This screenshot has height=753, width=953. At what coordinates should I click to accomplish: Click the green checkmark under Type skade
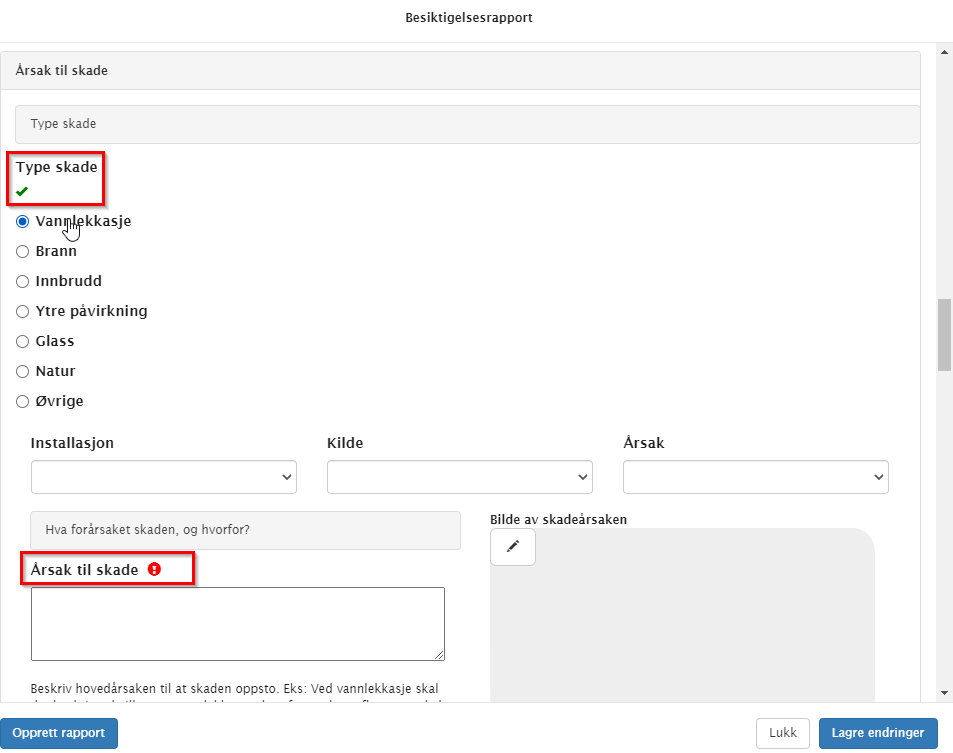coord(22,191)
